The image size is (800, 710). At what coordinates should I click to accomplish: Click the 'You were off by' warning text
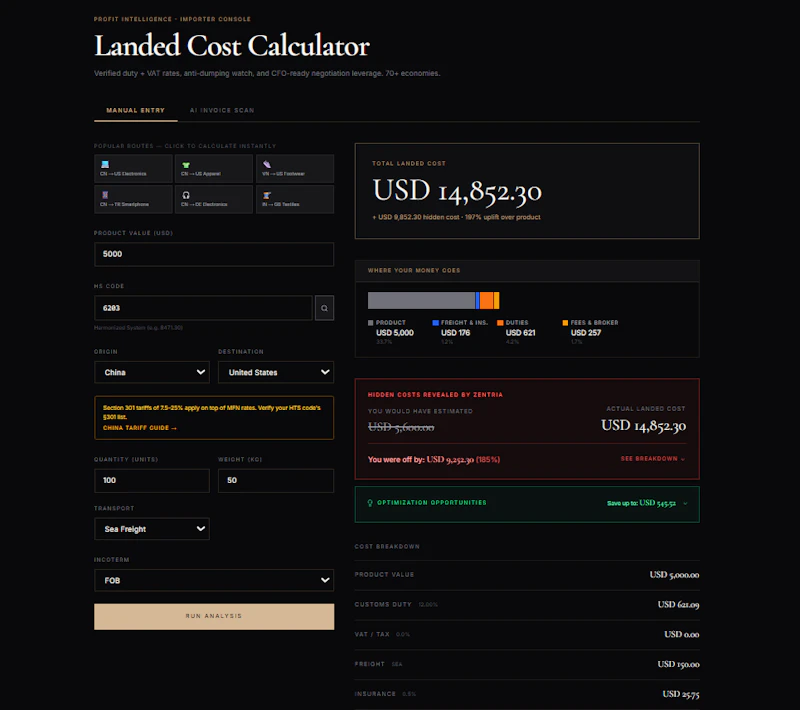coord(434,460)
